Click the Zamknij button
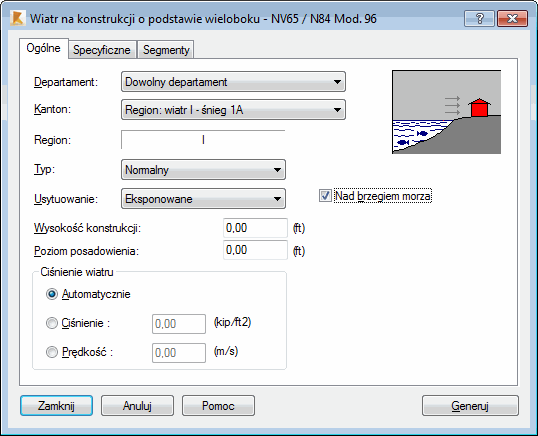This screenshot has width=538, height=436. (56, 406)
